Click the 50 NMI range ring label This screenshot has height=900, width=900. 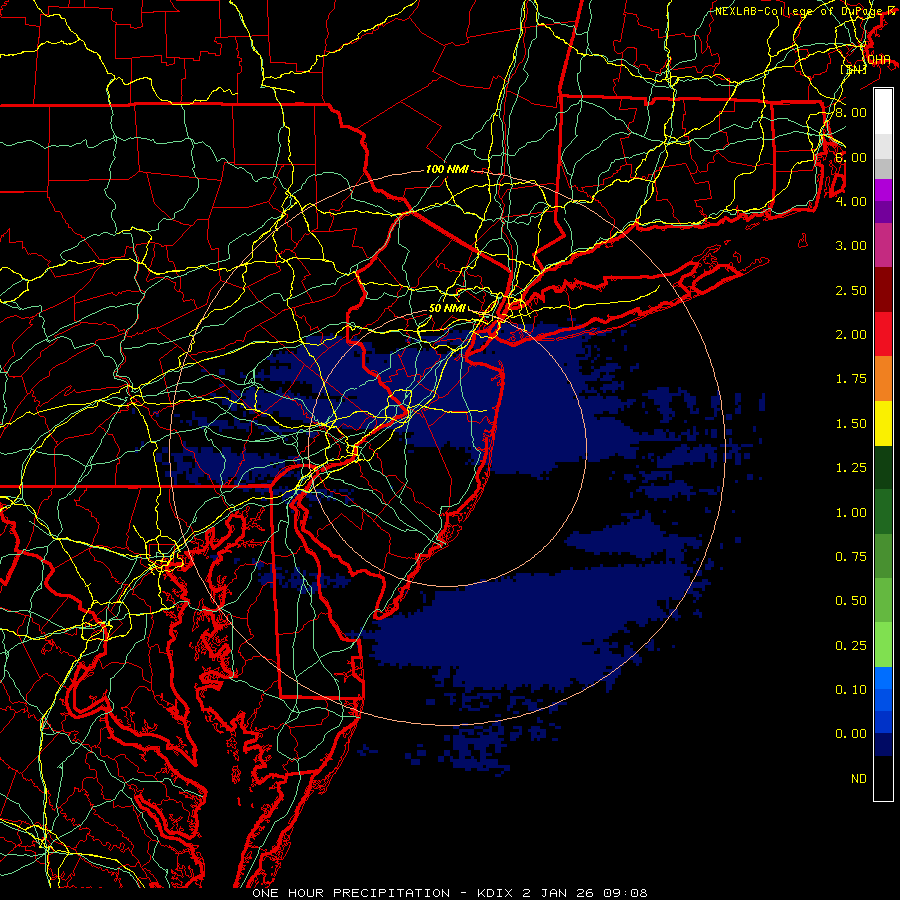(x=447, y=308)
